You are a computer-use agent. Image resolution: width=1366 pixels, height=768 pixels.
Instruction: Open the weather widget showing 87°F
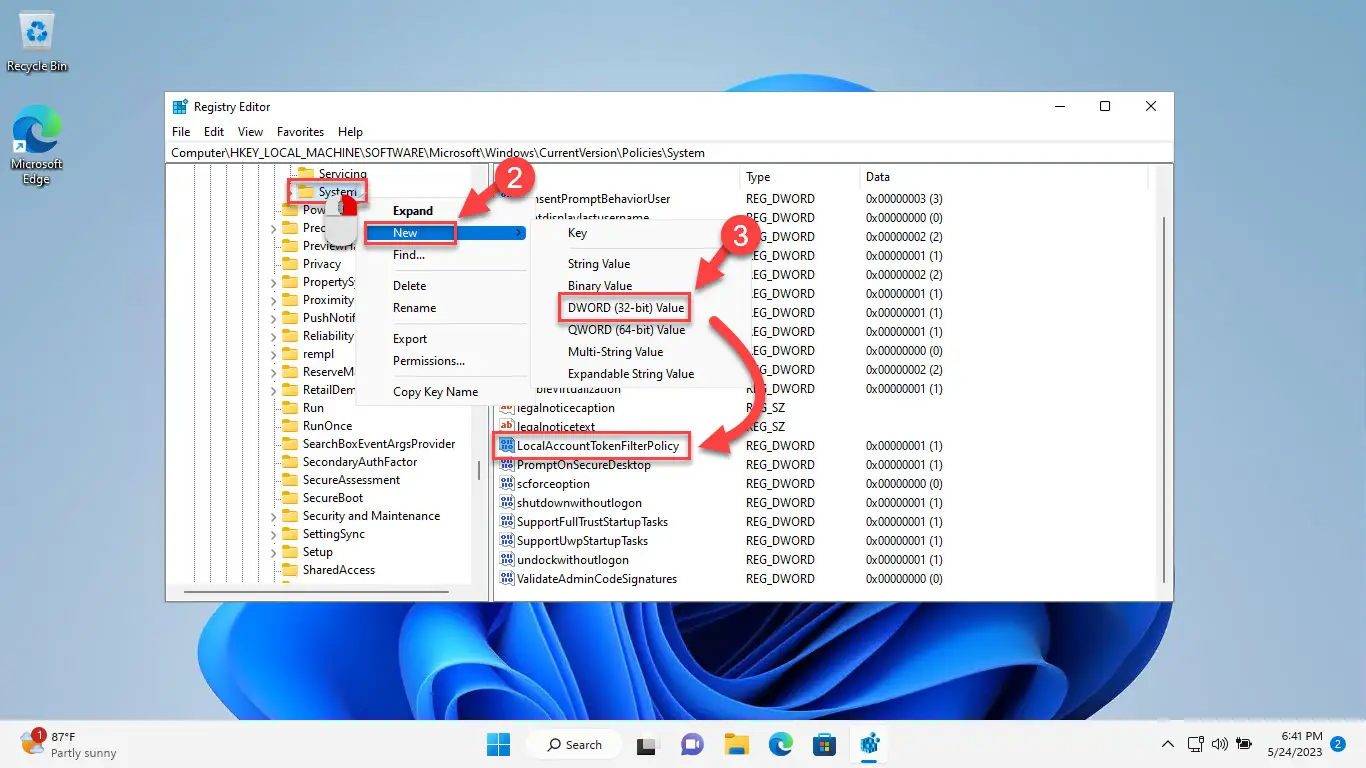point(68,744)
